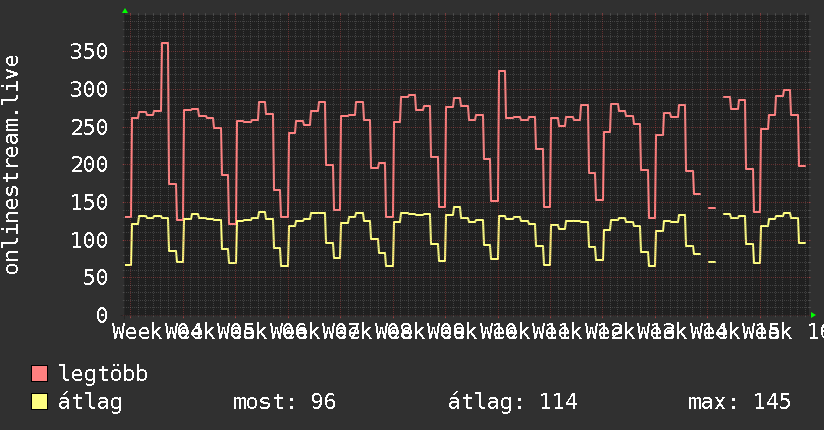The width and height of the screenshot is (824, 430).
Task: Click the yellow átlag legend swatch
Action: (39, 402)
